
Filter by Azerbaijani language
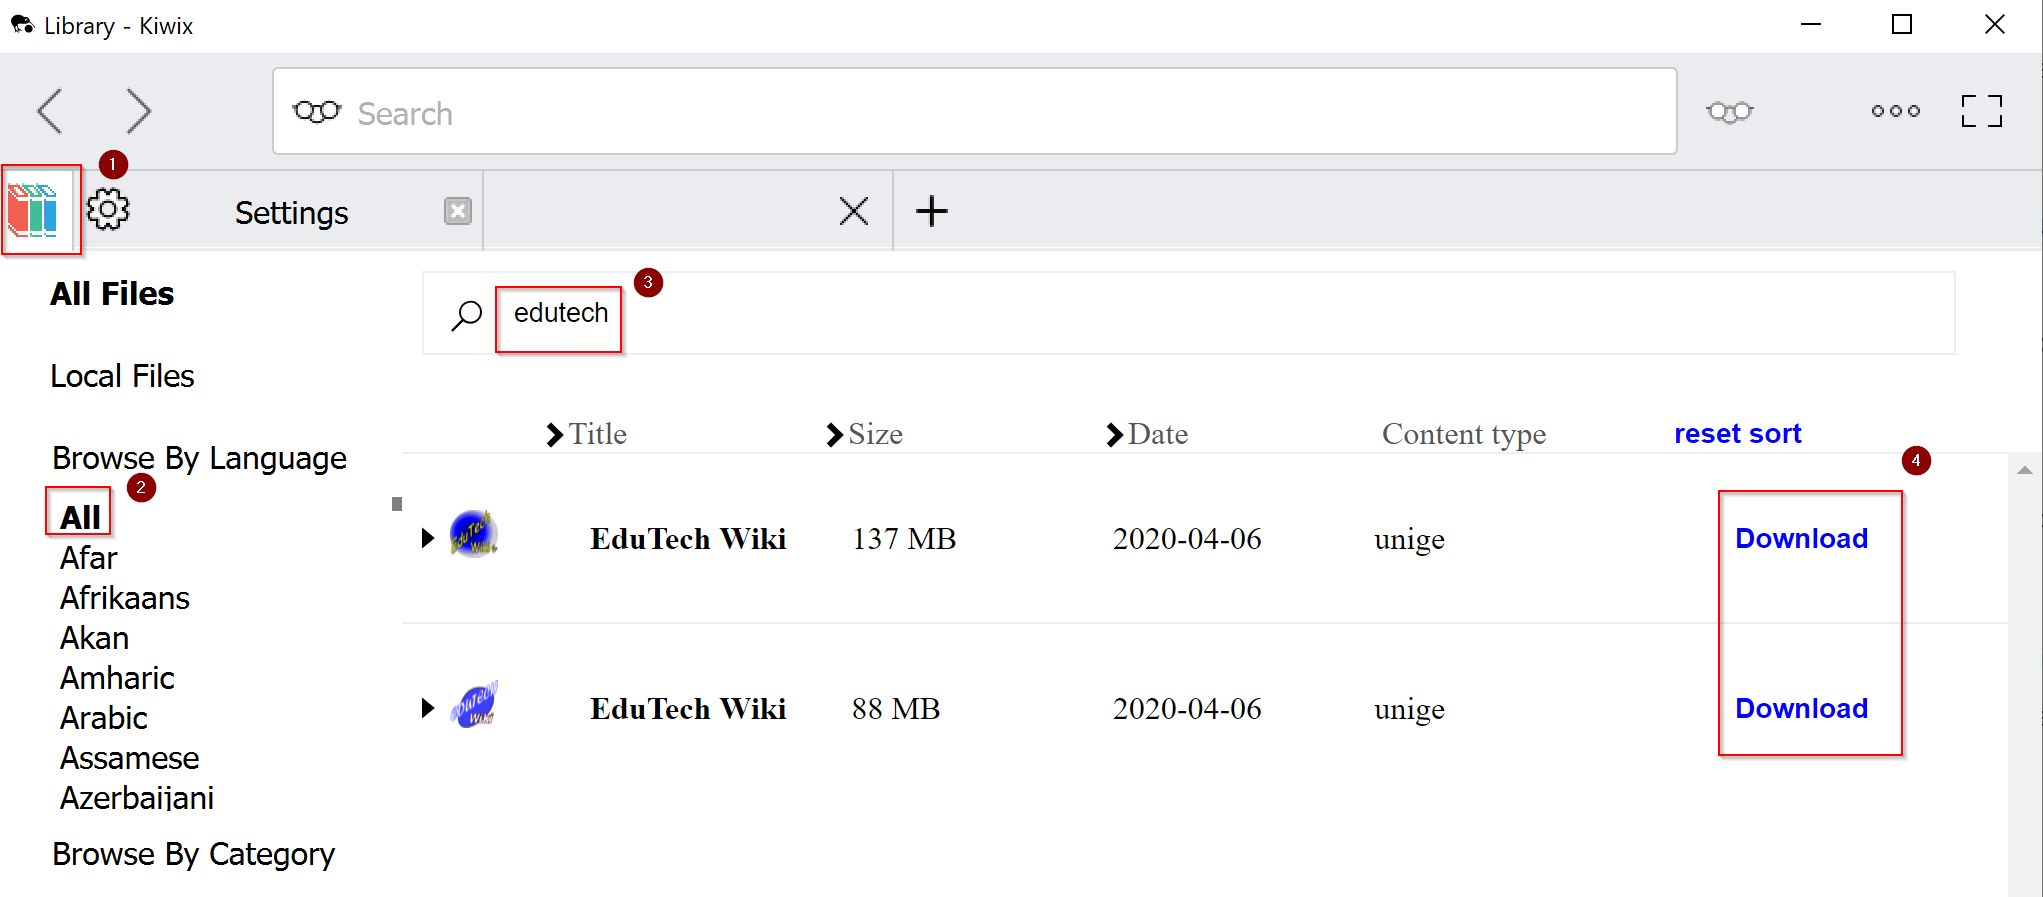[137, 798]
